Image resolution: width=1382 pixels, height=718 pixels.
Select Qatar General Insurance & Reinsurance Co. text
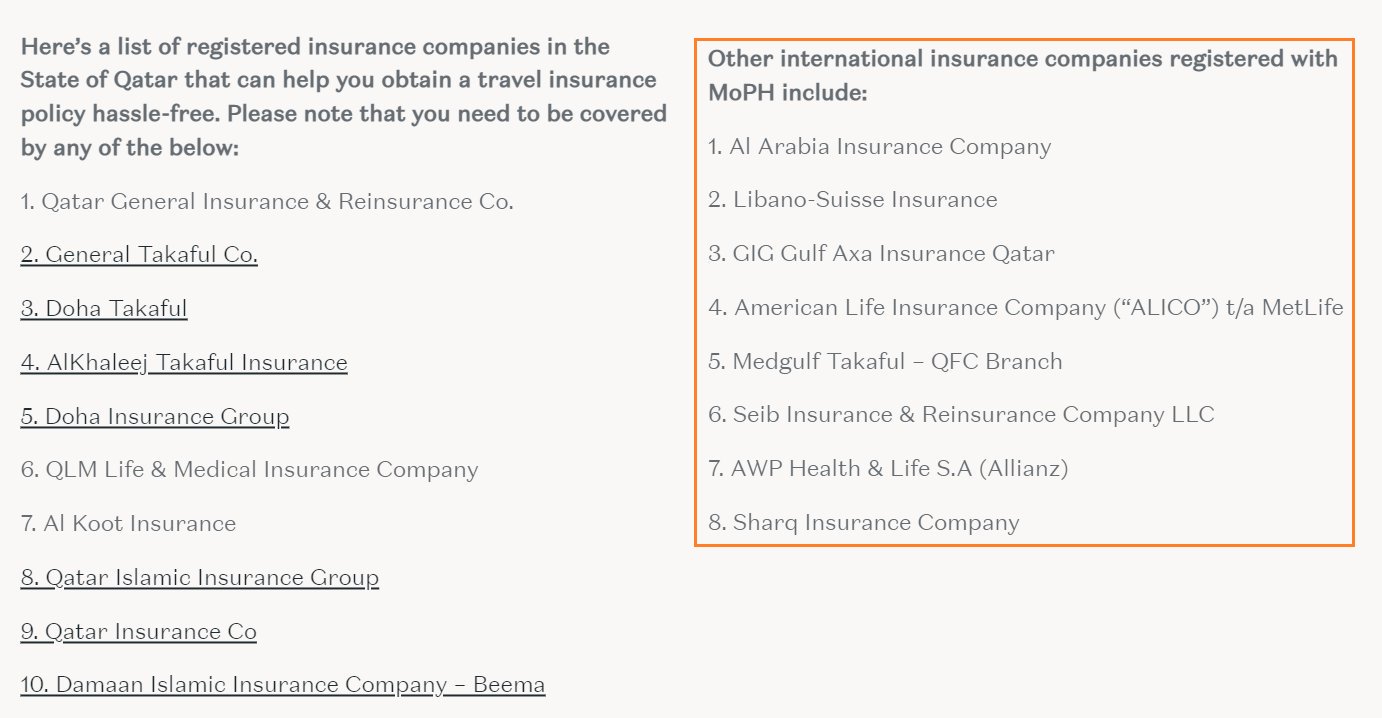click(267, 201)
